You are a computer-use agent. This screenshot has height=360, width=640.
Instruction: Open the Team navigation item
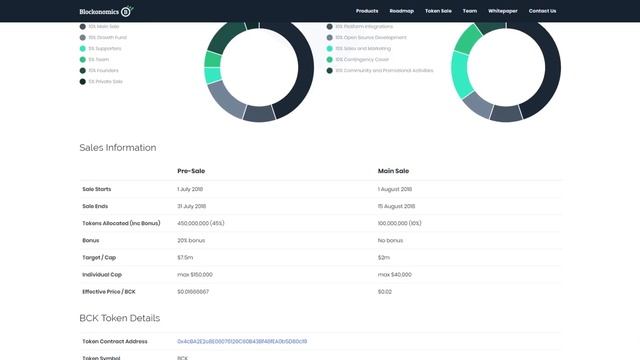coord(470,11)
